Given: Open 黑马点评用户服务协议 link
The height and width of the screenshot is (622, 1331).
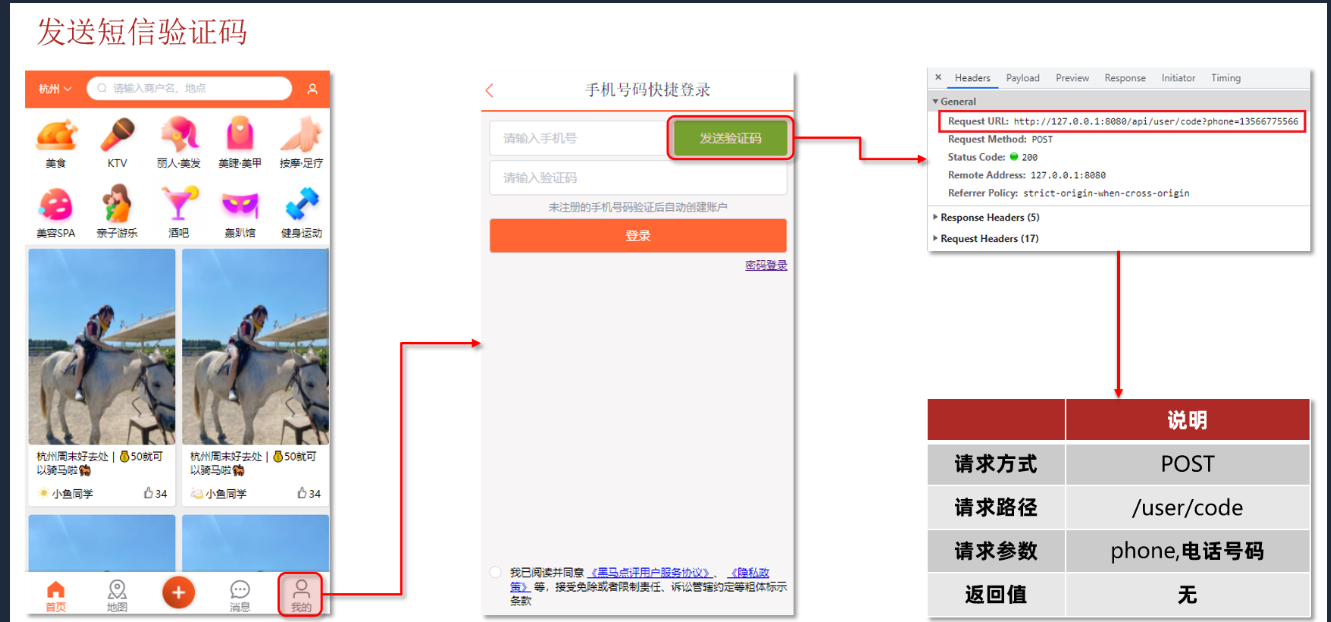Looking at the screenshot, I should click(x=652, y=573).
